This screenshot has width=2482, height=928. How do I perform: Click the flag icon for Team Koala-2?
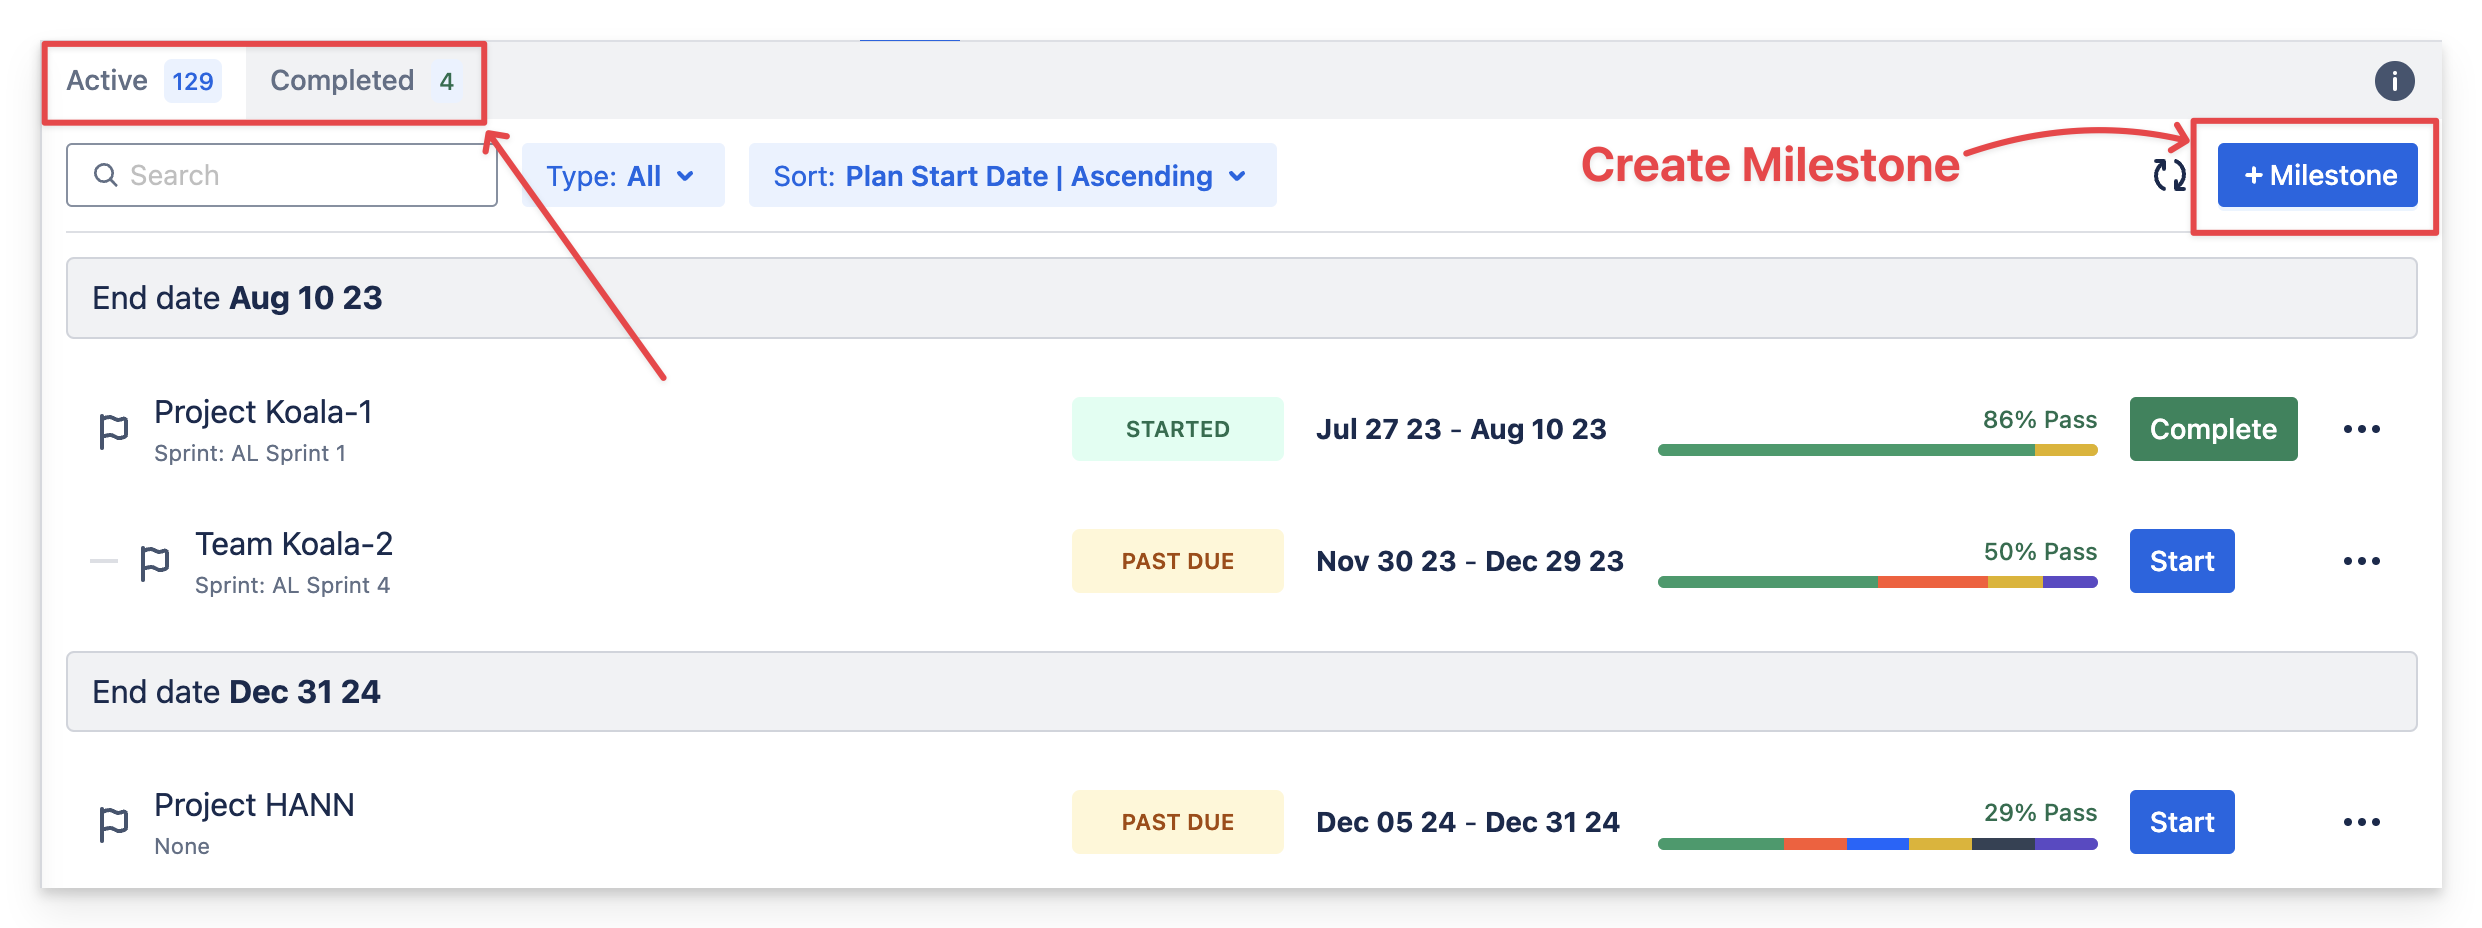pos(155,563)
